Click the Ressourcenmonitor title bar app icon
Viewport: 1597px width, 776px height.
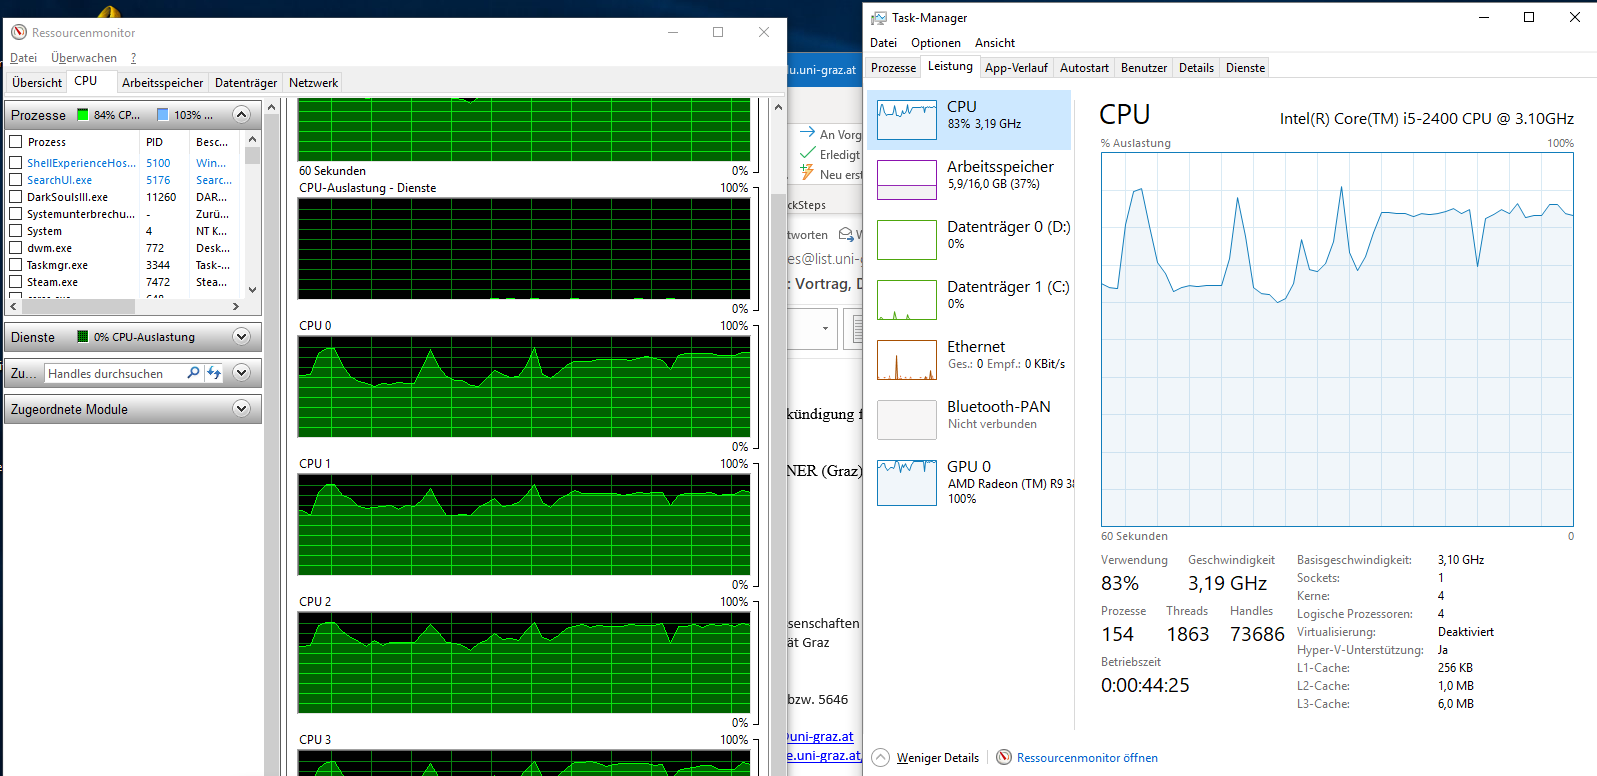[19, 32]
